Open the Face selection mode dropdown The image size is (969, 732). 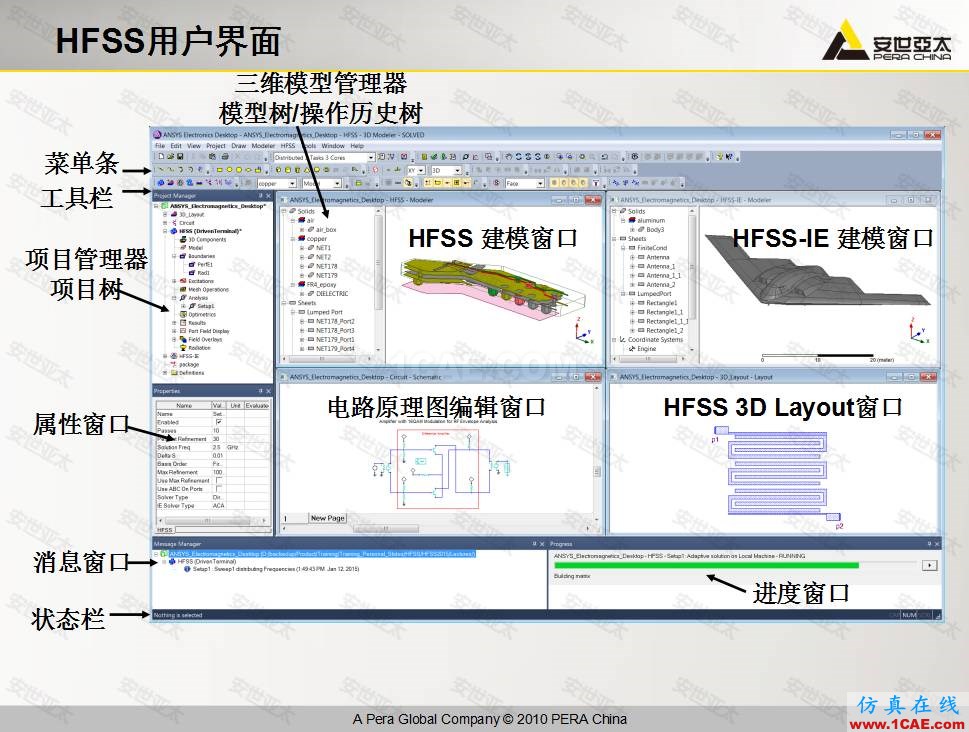(540, 184)
